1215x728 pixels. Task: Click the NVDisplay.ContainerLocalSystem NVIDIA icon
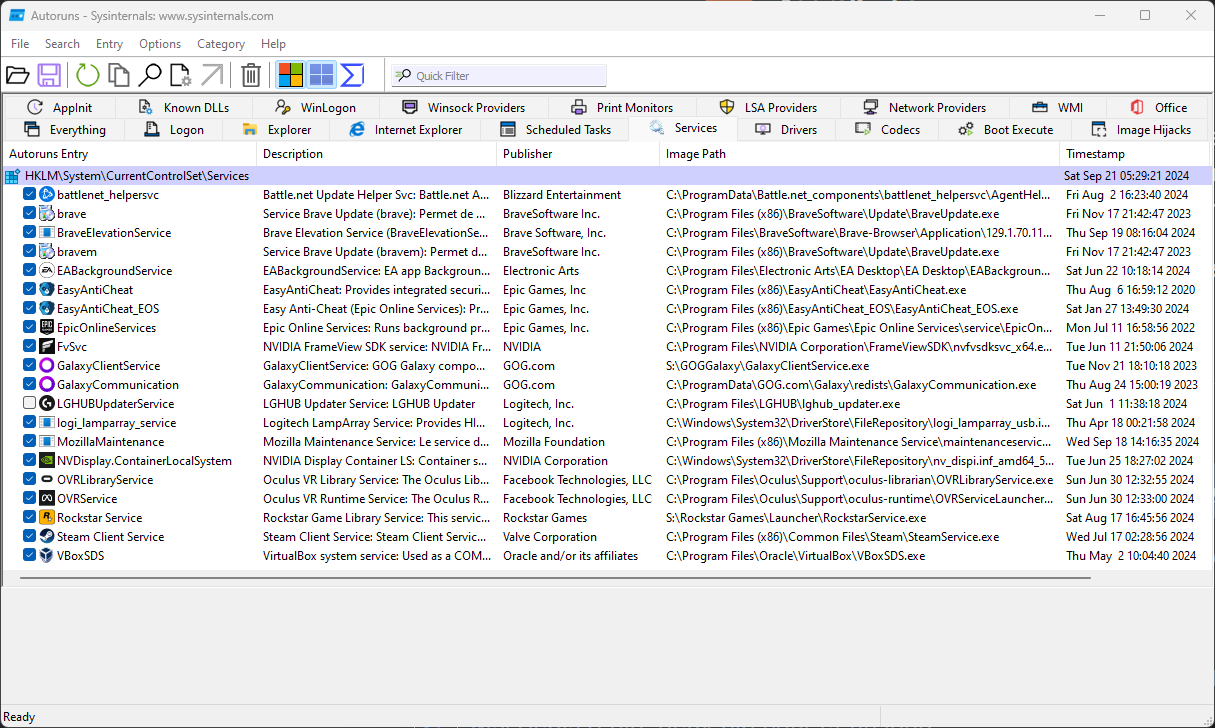coord(46,461)
